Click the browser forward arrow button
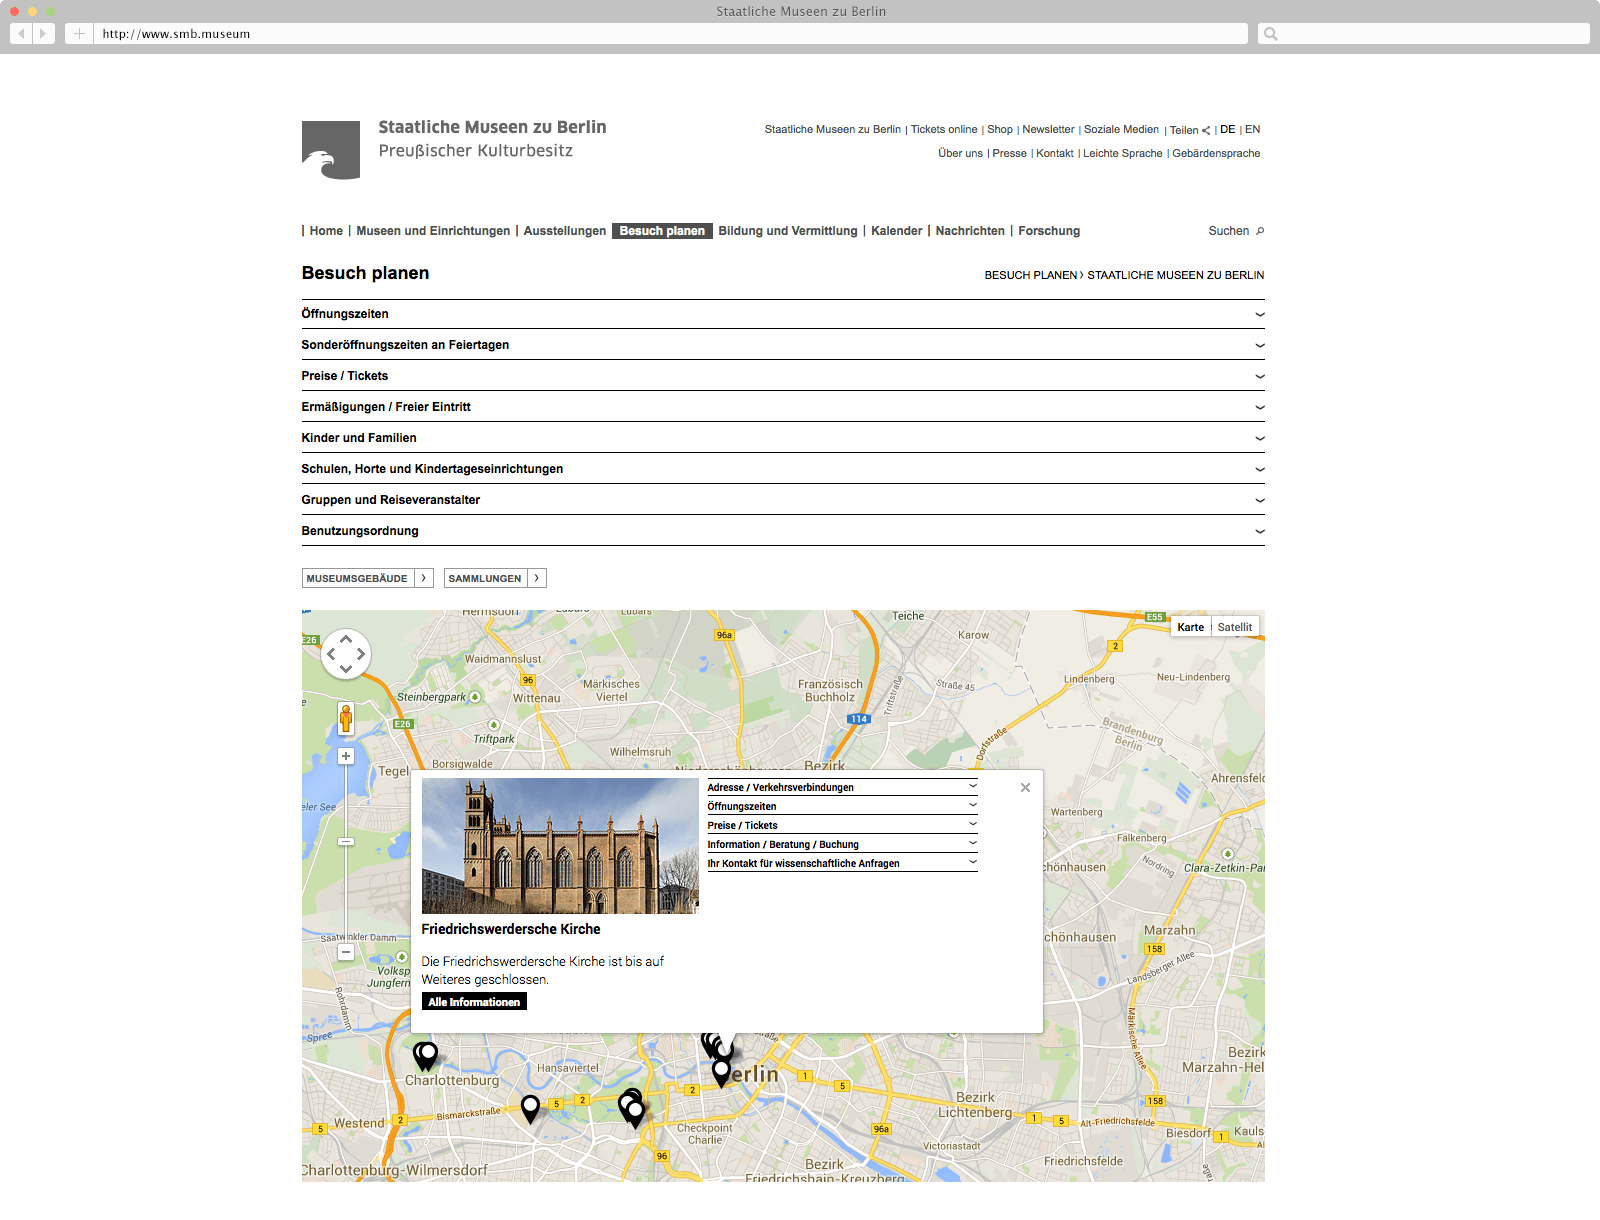This screenshot has height=1220, width=1600. coord(43,34)
